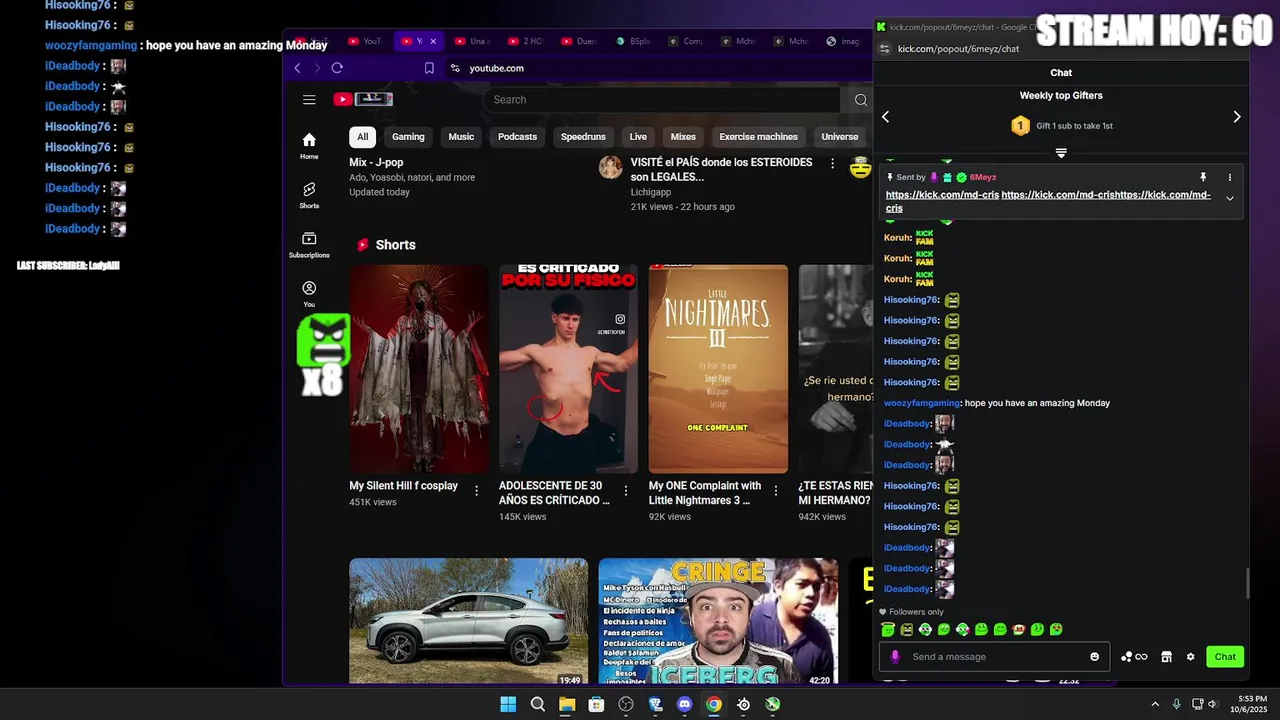Open the Little Nightmares III short thumbnail

(x=718, y=368)
